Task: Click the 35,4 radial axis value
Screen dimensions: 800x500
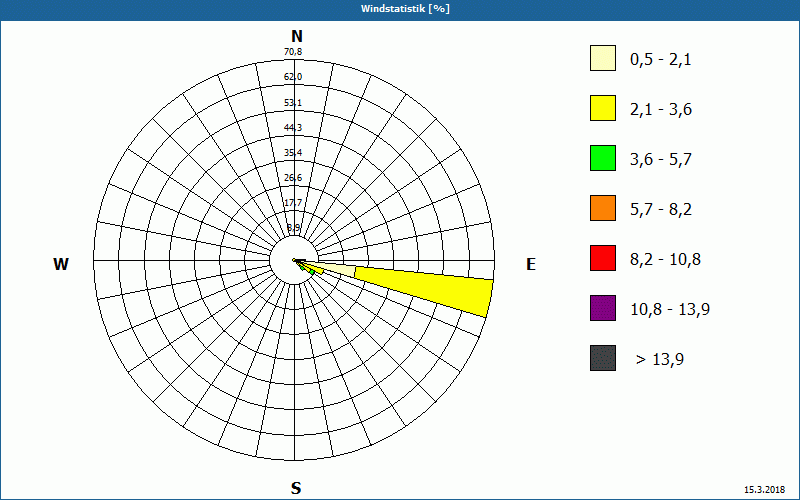Action: coord(293,153)
